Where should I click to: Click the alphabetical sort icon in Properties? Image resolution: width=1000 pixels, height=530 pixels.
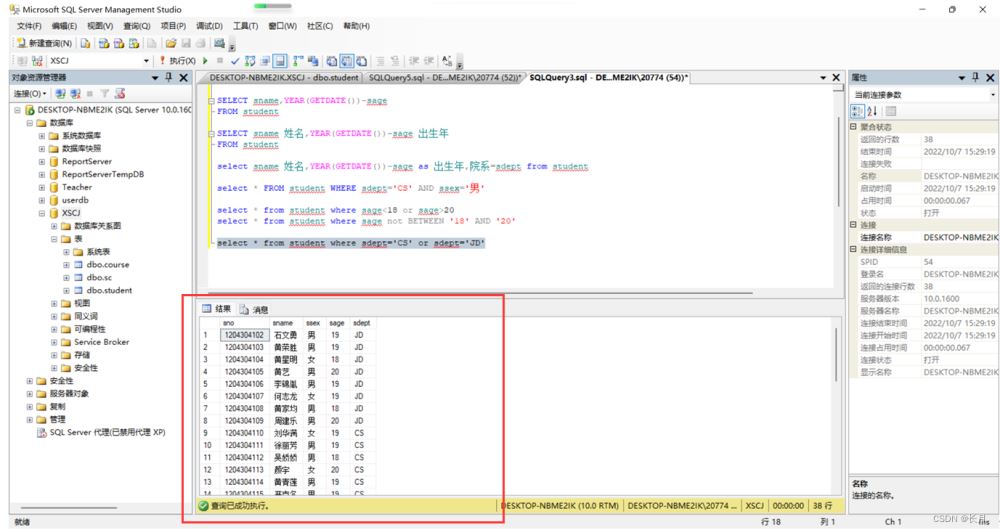point(872,111)
